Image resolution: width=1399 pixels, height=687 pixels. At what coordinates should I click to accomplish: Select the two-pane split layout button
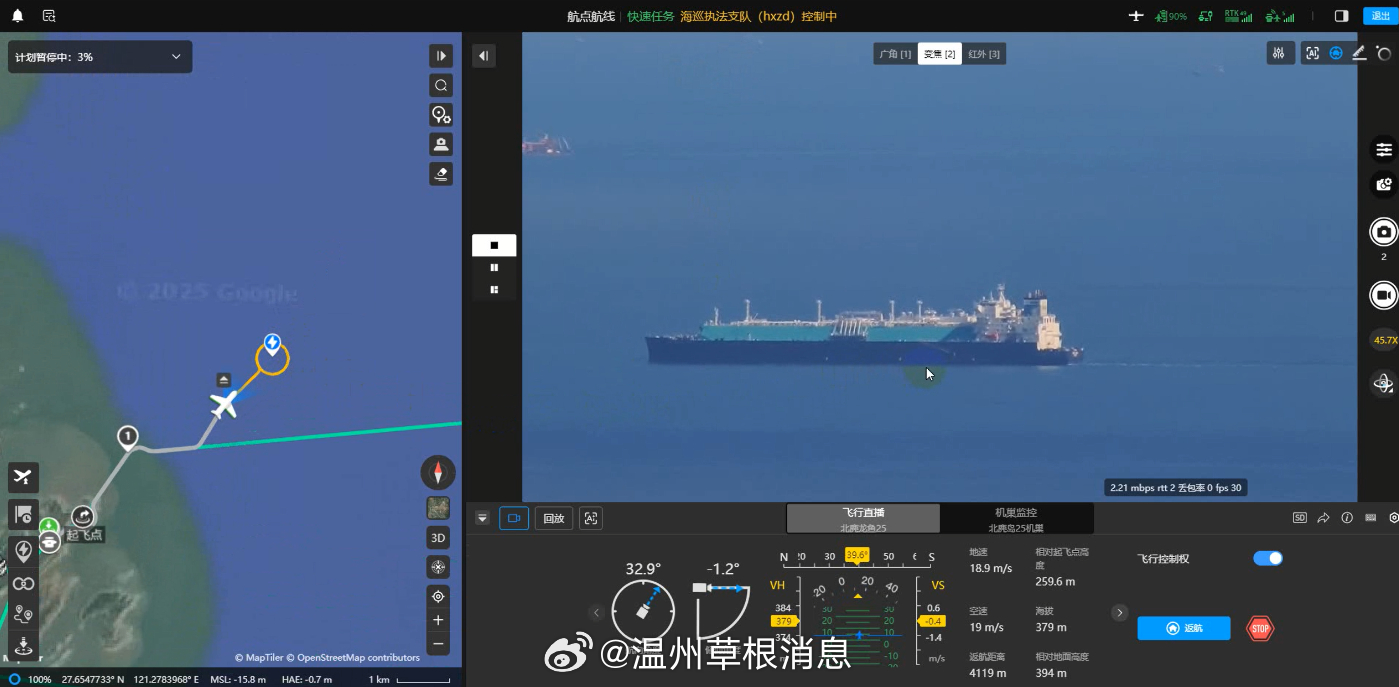tap(494, 267)
